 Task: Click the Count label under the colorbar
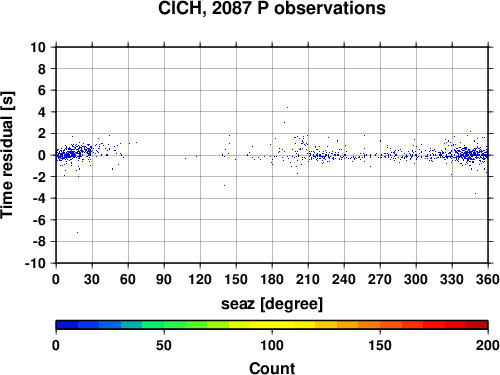(x=272, y=368)
